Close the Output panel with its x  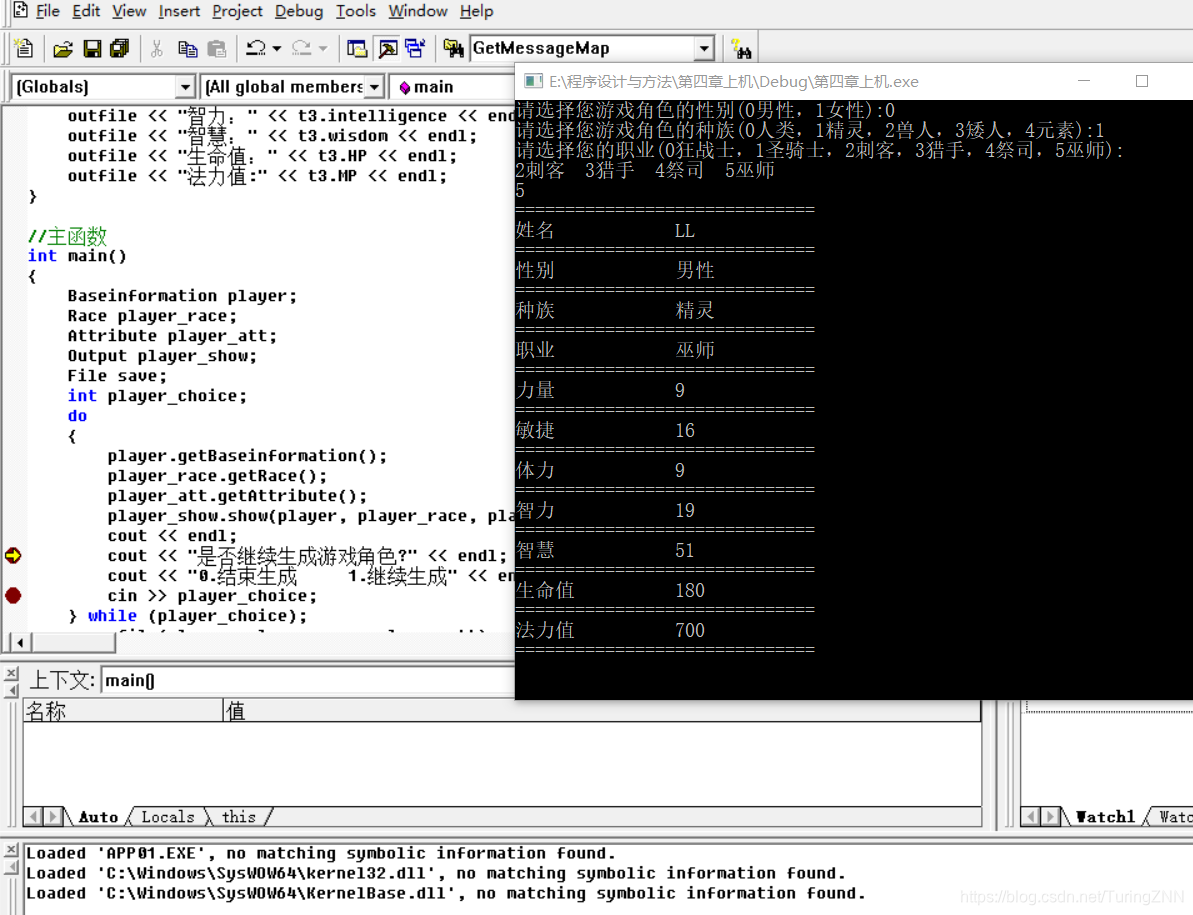click(x=11, y=849)
